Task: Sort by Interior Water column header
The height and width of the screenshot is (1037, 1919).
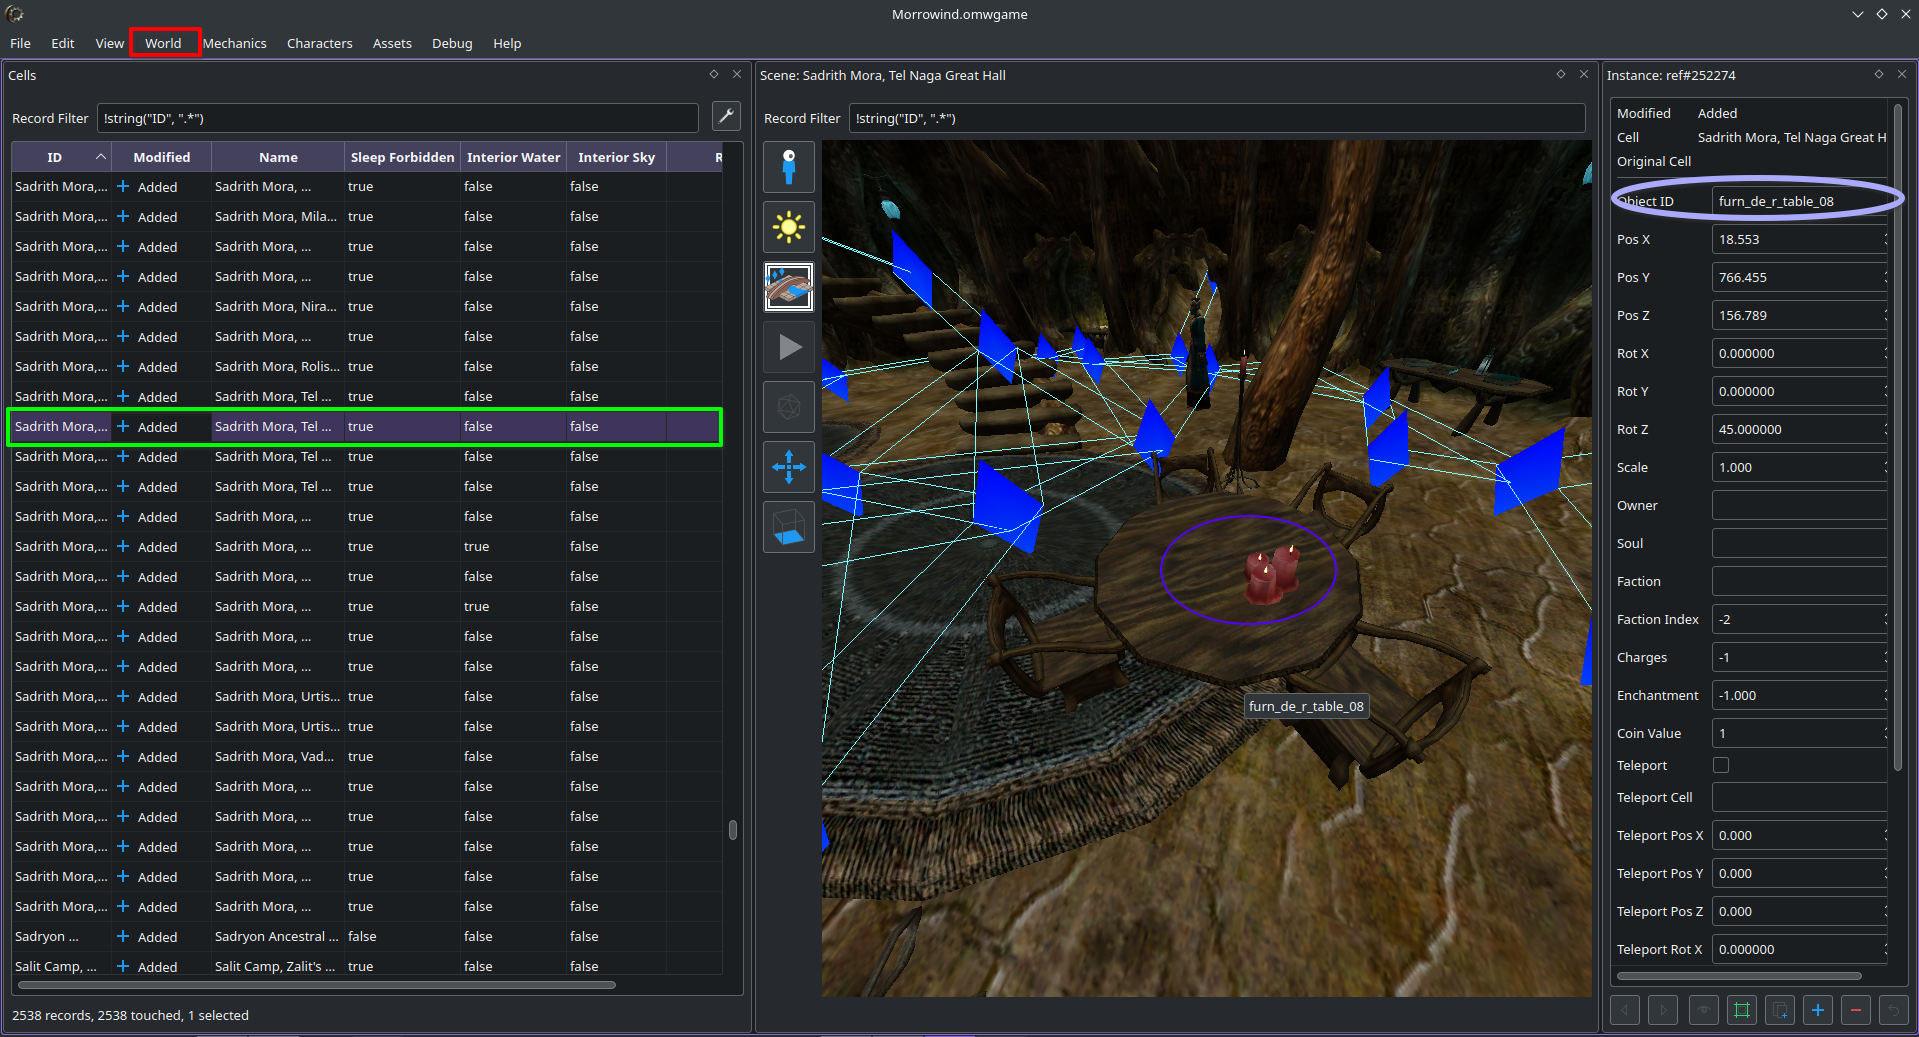Action: pyautogui.click(x=513, y=157)
